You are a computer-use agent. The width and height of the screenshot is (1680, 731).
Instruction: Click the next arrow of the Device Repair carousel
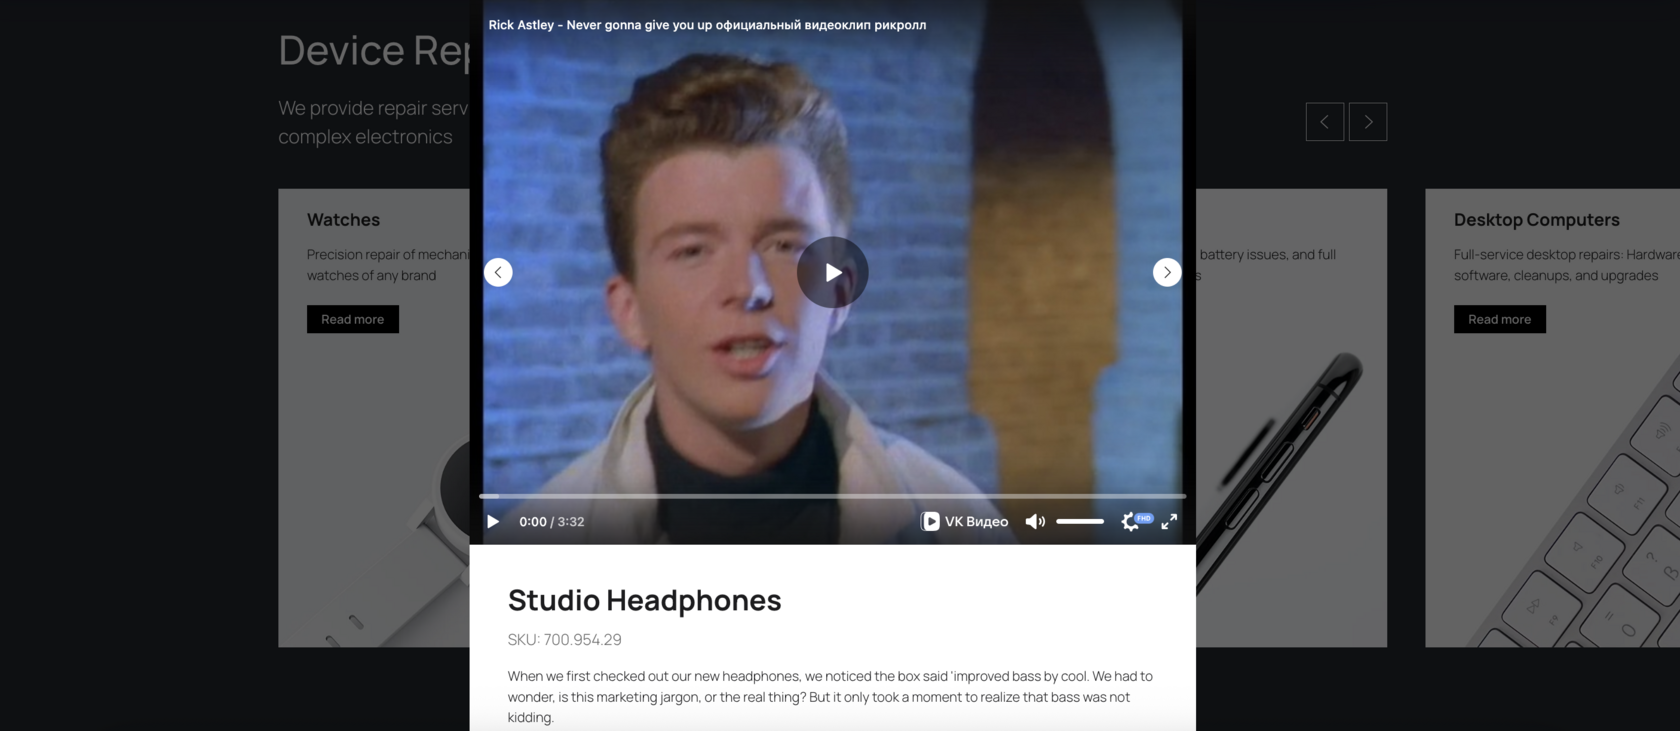pos(1367,122)
